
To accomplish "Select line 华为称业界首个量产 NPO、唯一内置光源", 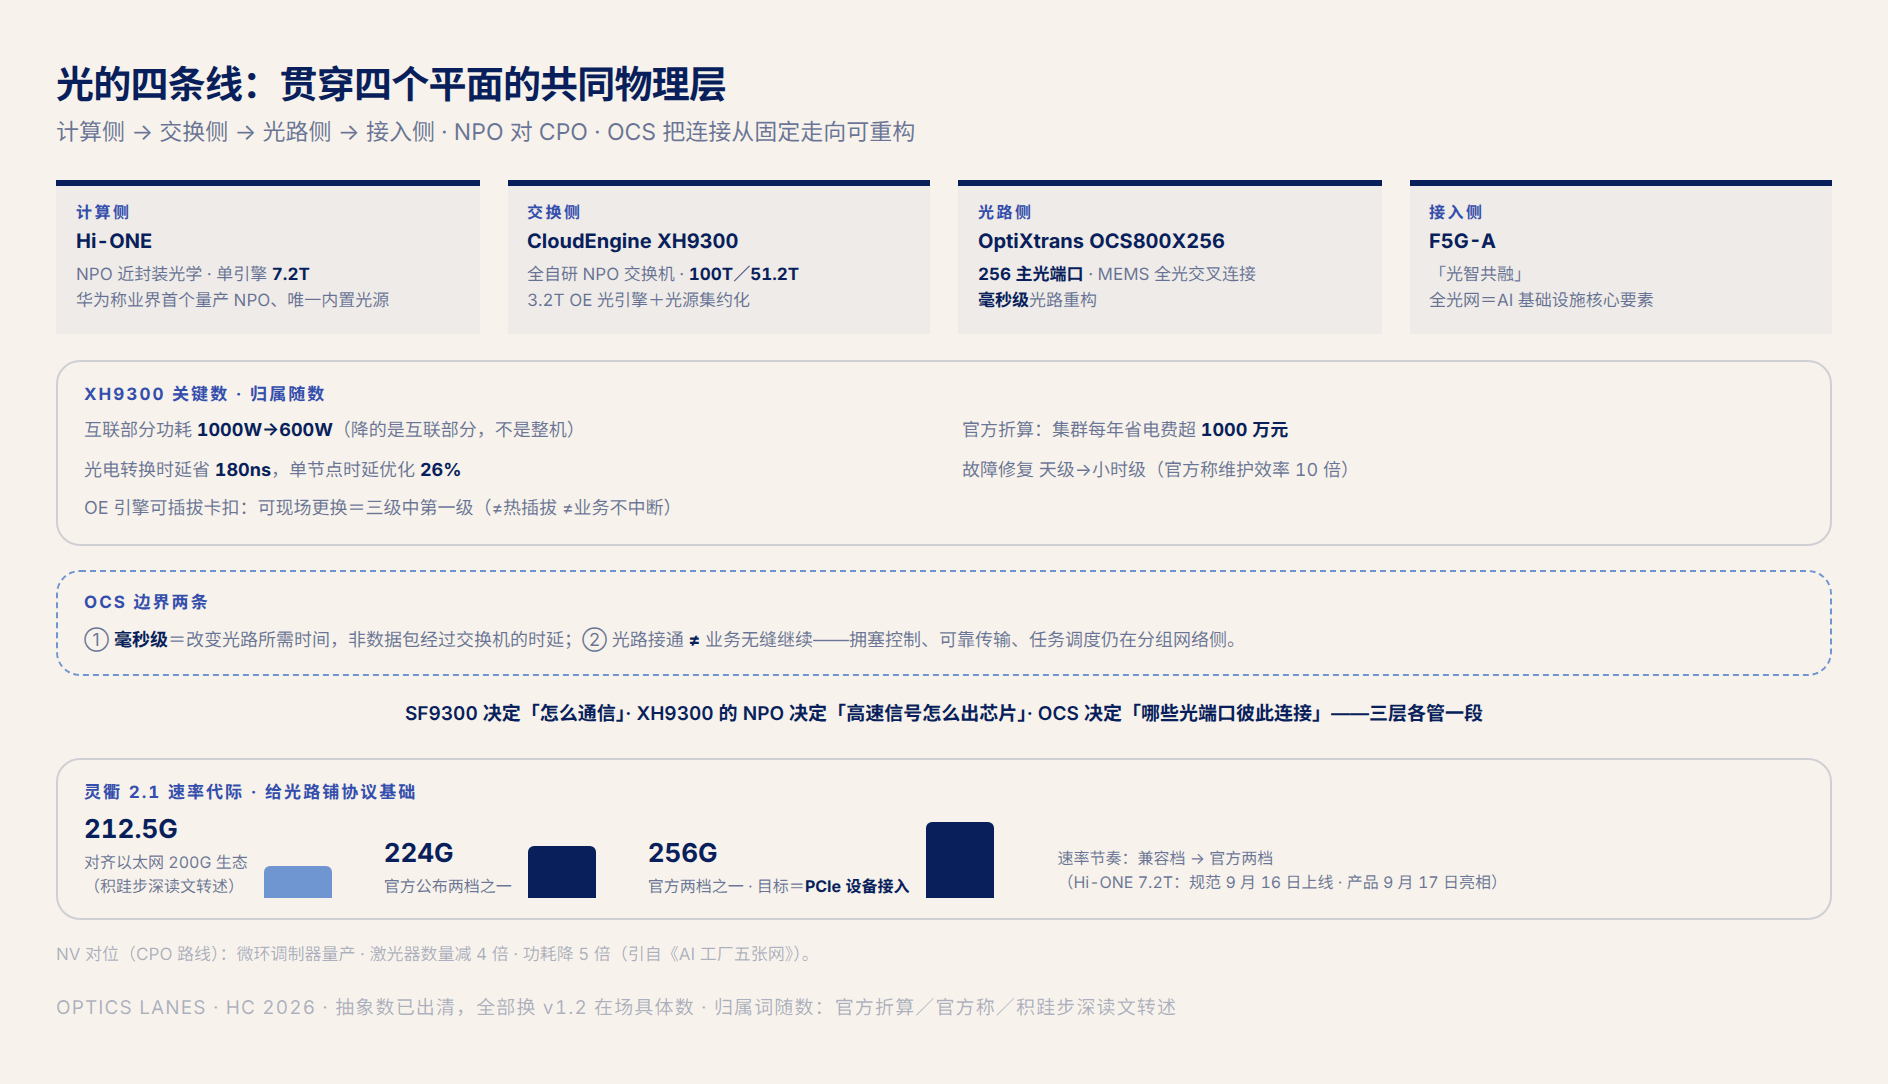I will point(233,300).
